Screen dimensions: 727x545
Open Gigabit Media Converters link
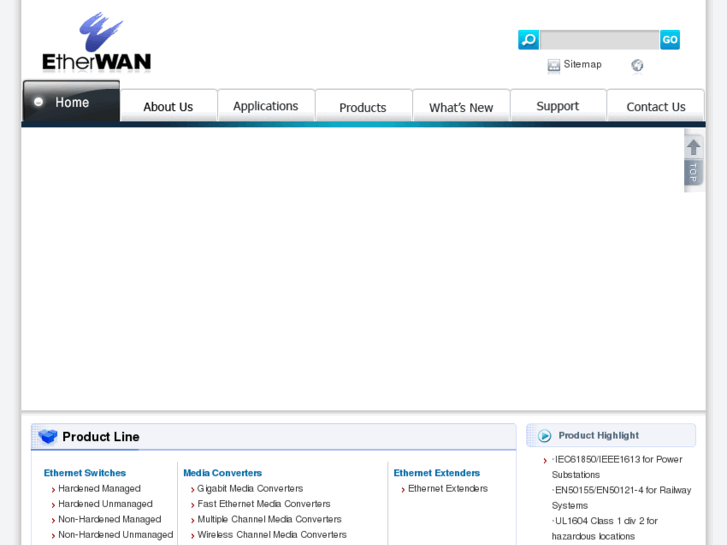point(250,488)
